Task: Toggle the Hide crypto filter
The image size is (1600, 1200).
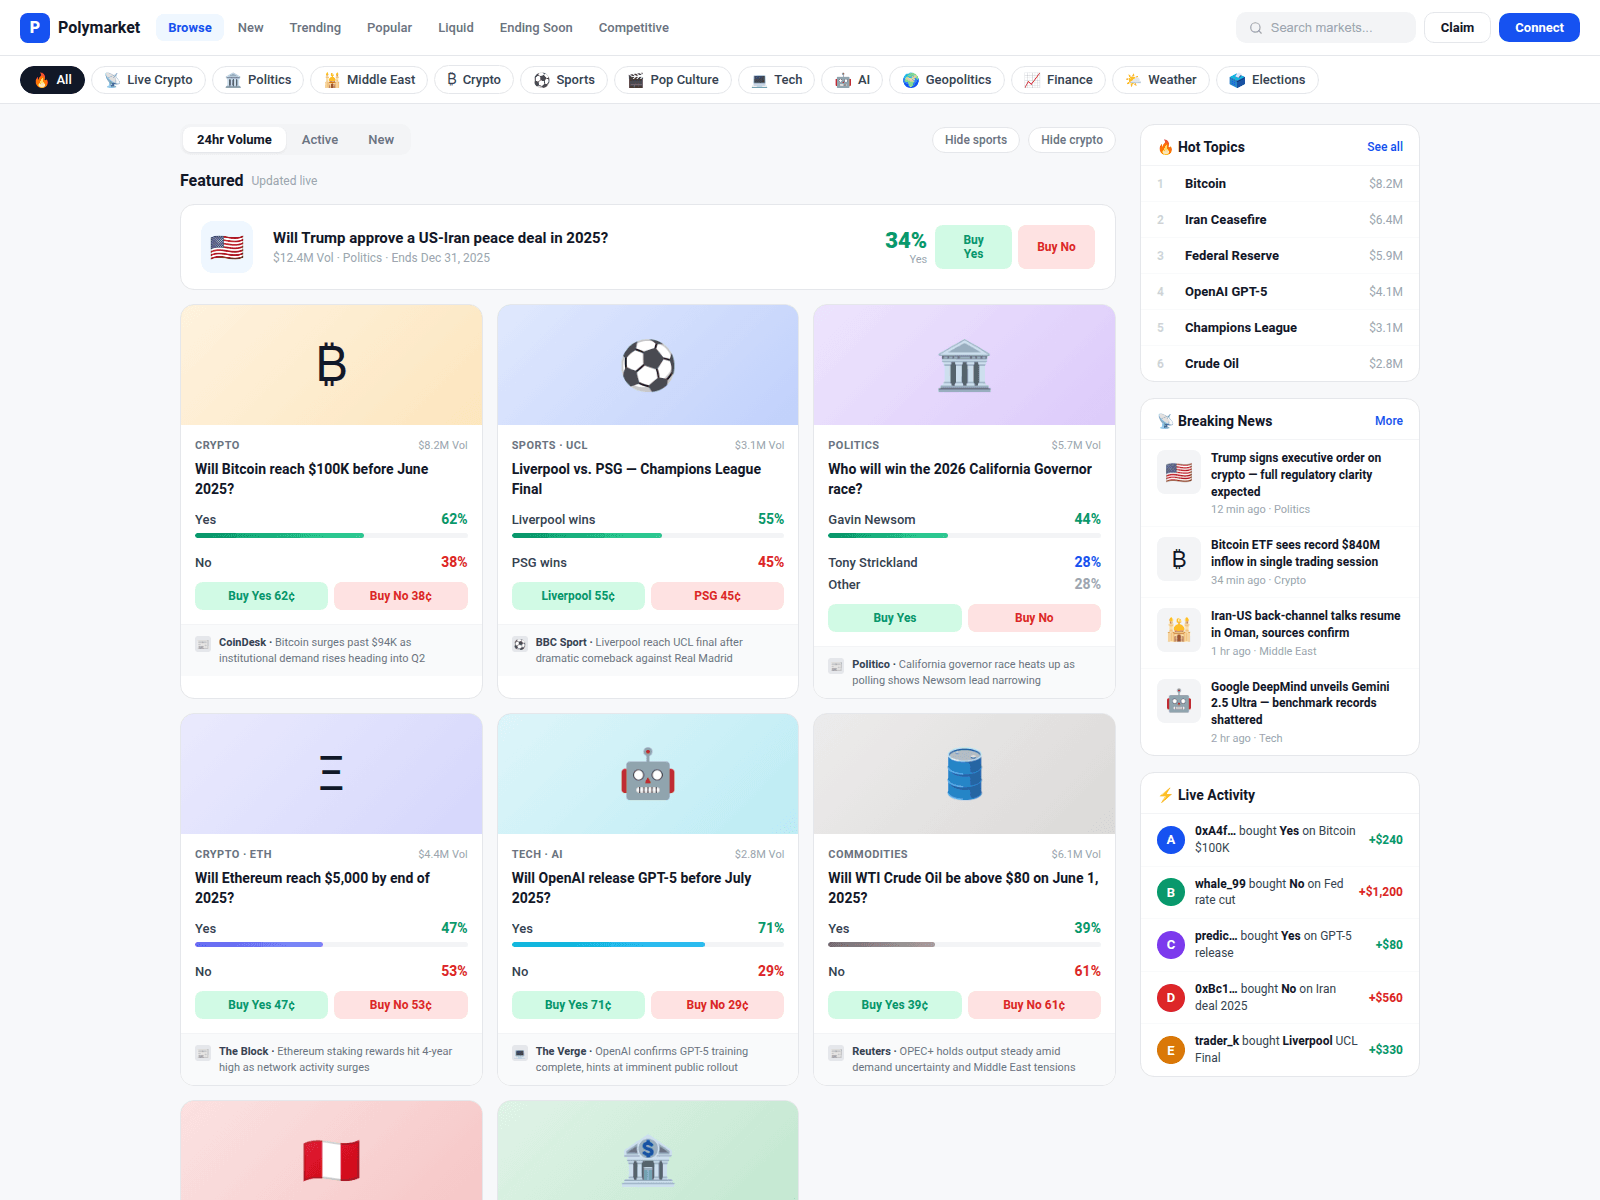Action: (x=1071, y=140)
